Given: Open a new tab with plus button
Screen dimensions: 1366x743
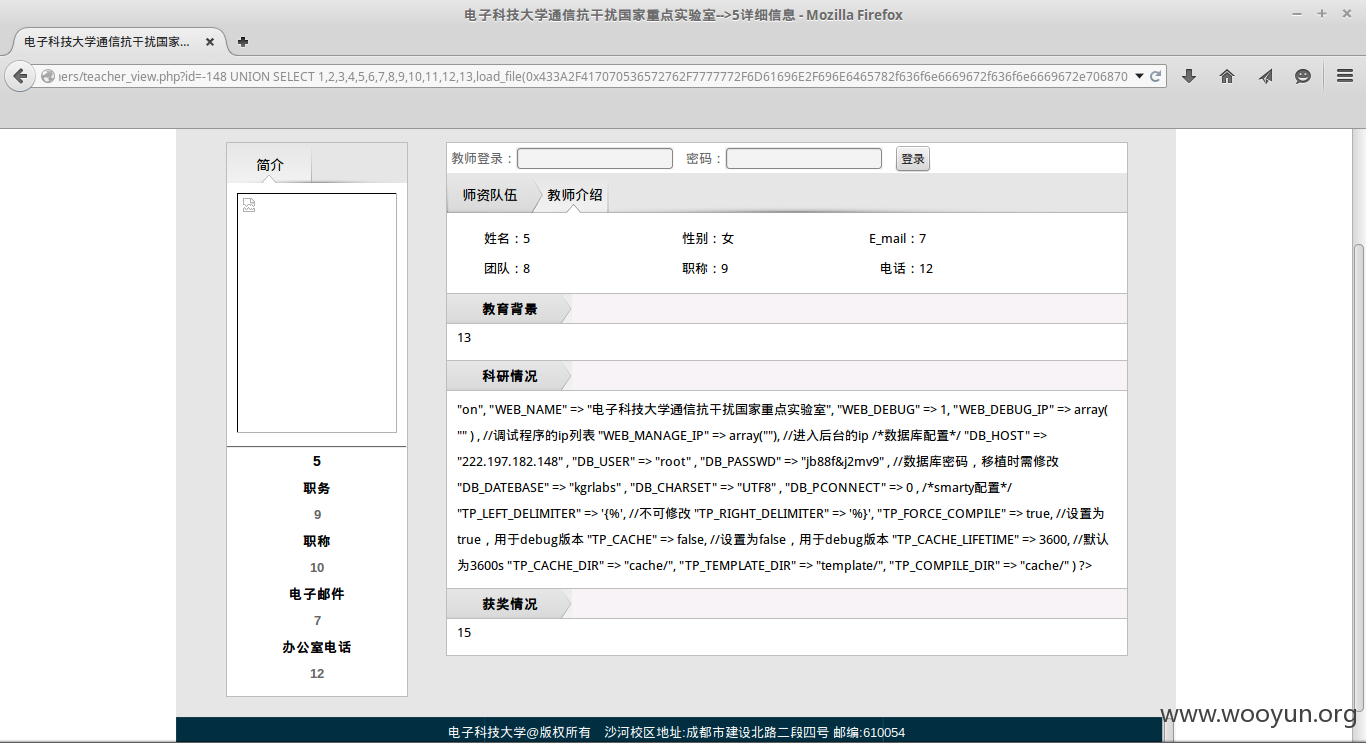Looking at the screenshot, I should (243, 42).
